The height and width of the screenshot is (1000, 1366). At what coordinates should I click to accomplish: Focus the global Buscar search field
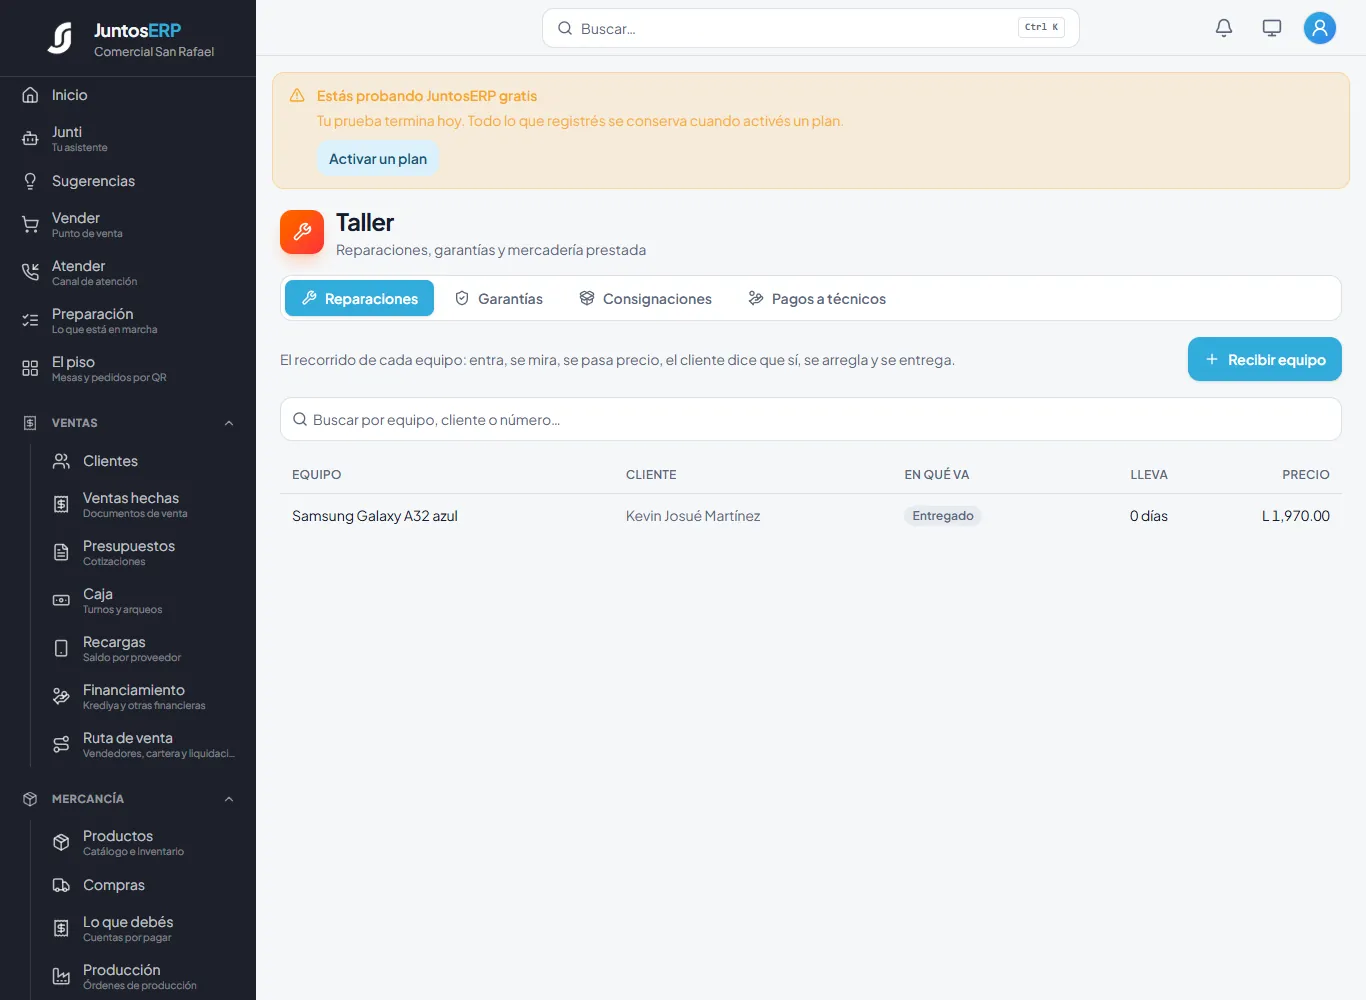[x=811, y=28]
